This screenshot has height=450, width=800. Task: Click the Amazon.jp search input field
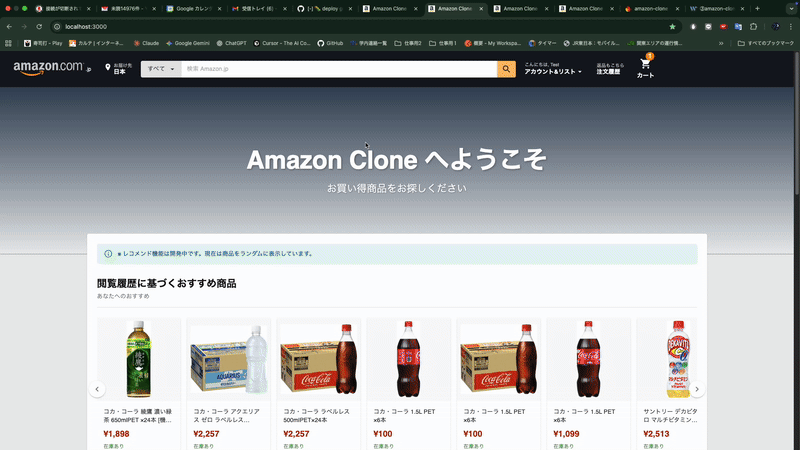tap(339, 69)
